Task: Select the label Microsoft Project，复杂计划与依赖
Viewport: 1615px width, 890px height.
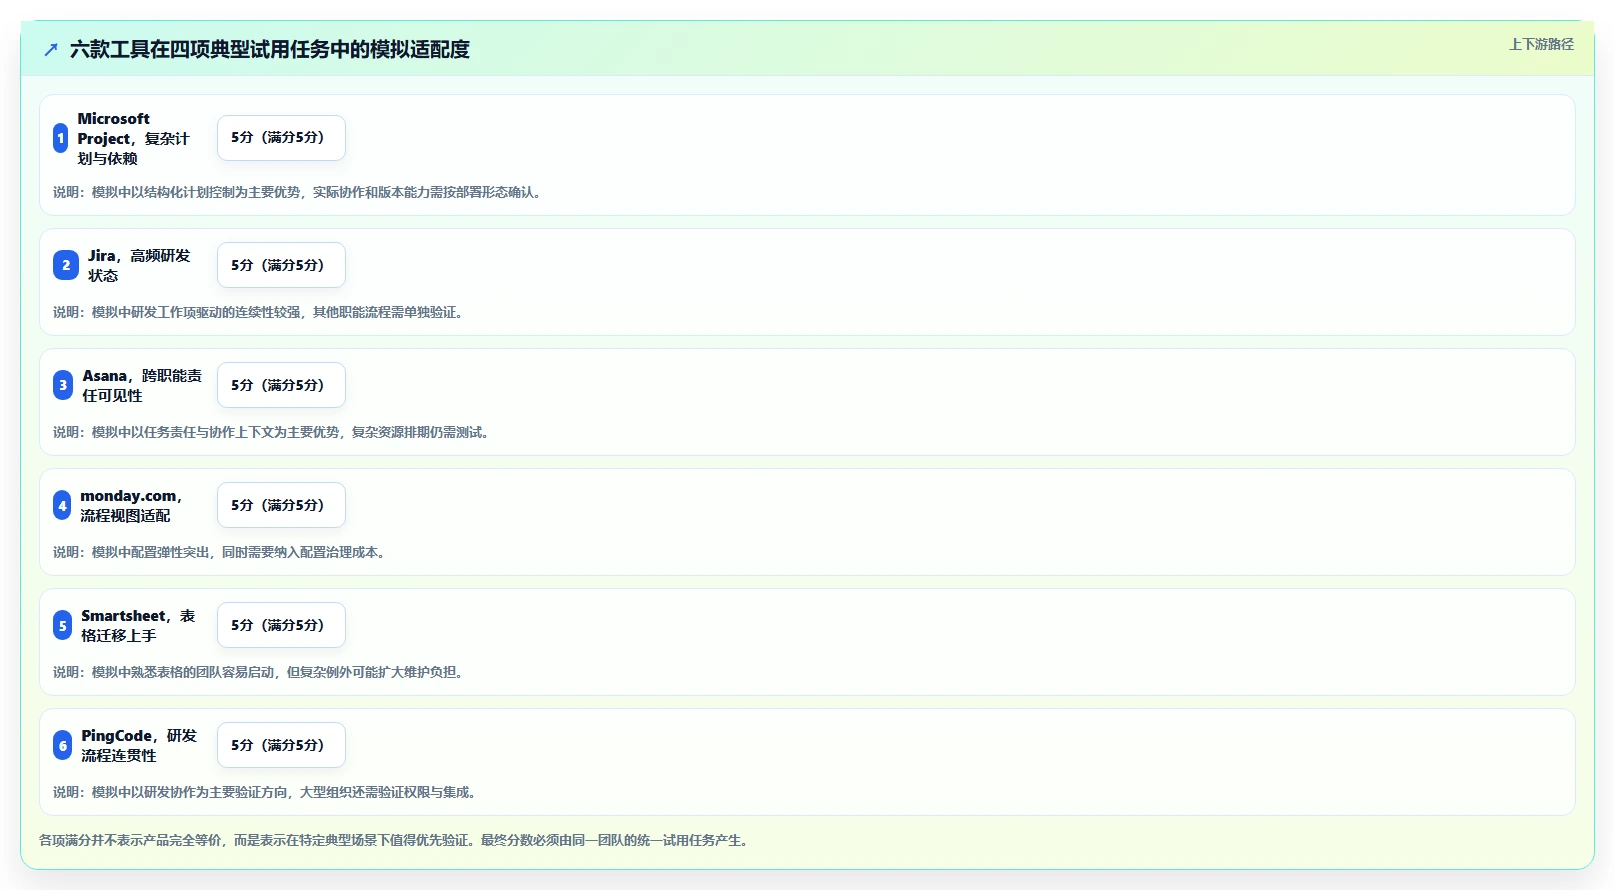Action: [x=133, y=138]
